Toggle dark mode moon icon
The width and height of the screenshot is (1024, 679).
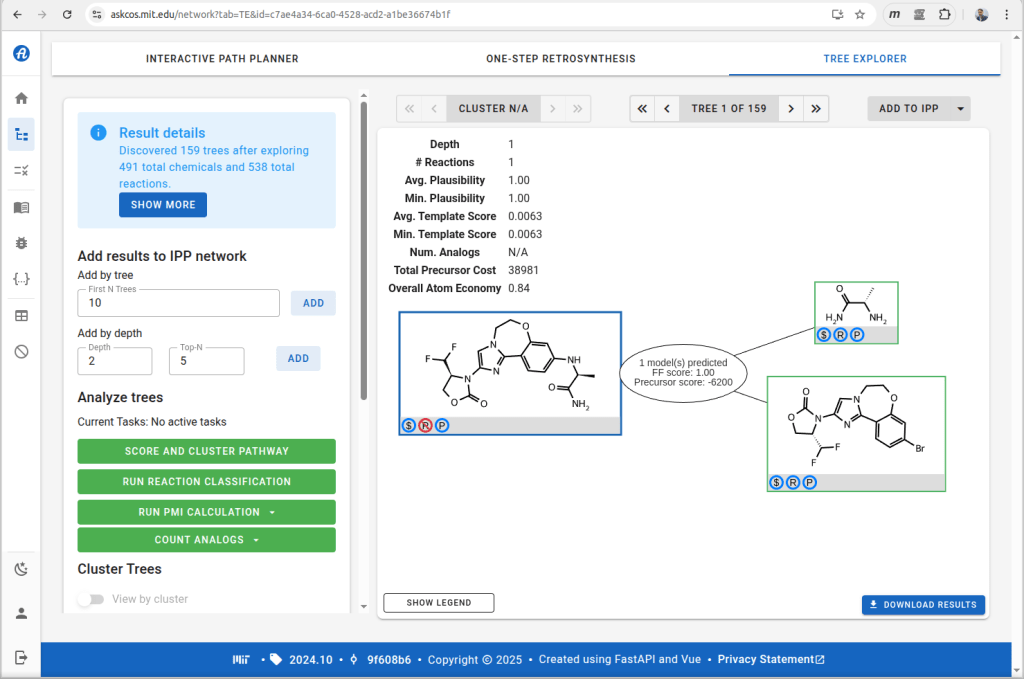(x=21, y=569)
